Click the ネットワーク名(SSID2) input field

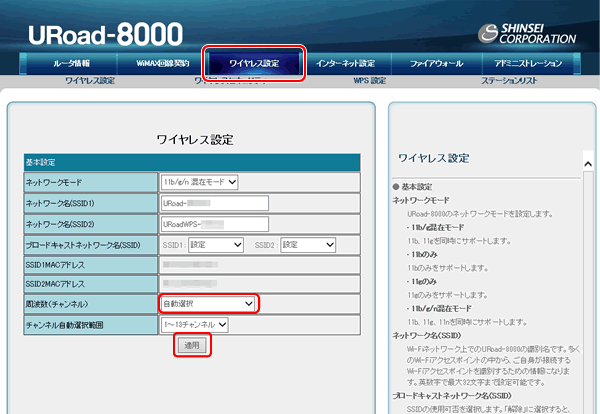(215, 224)
